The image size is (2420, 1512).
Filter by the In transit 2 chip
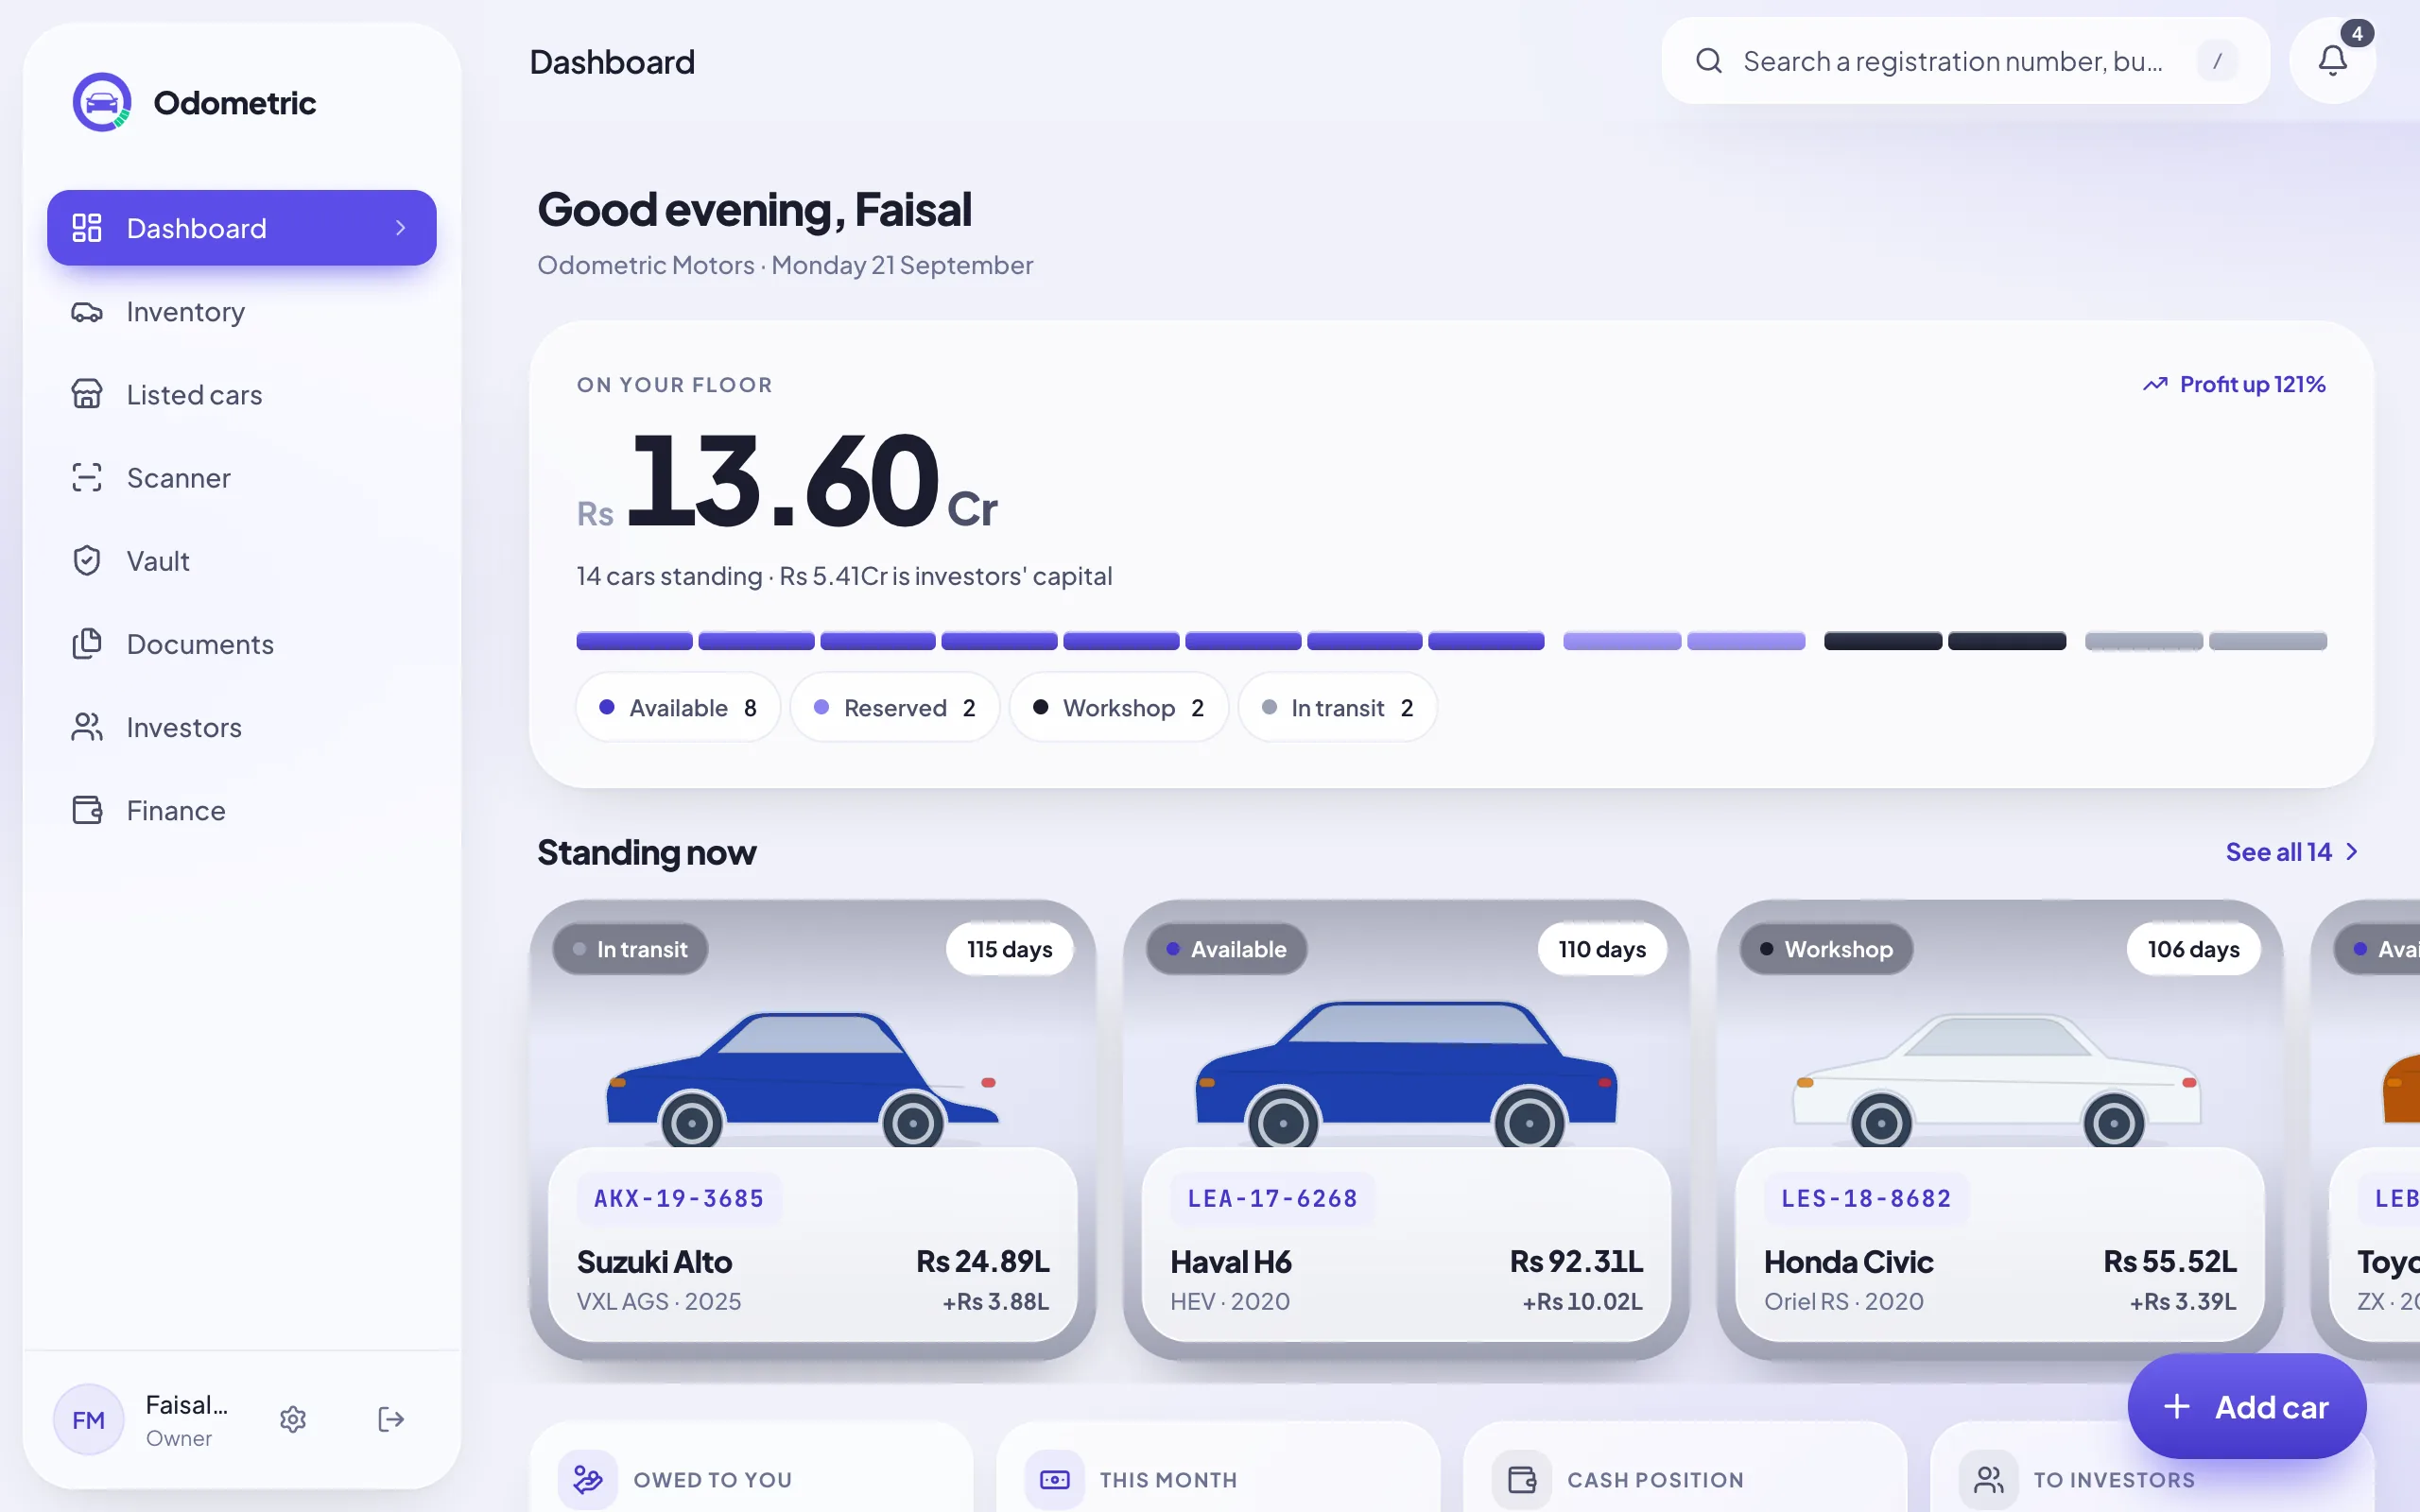(1337, 707)
